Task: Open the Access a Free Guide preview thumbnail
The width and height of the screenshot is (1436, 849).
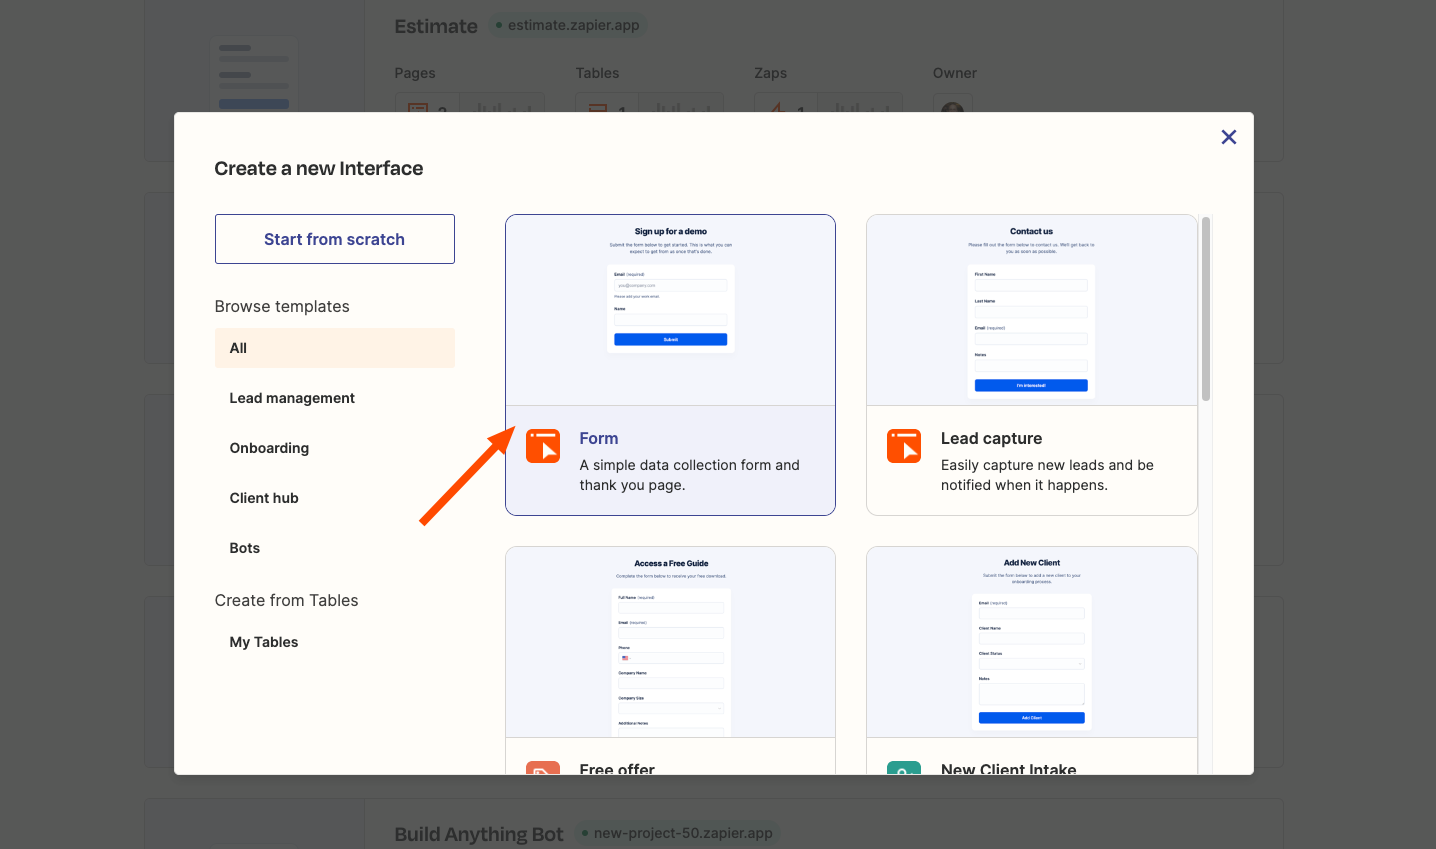Action: [x=670, y=642]
